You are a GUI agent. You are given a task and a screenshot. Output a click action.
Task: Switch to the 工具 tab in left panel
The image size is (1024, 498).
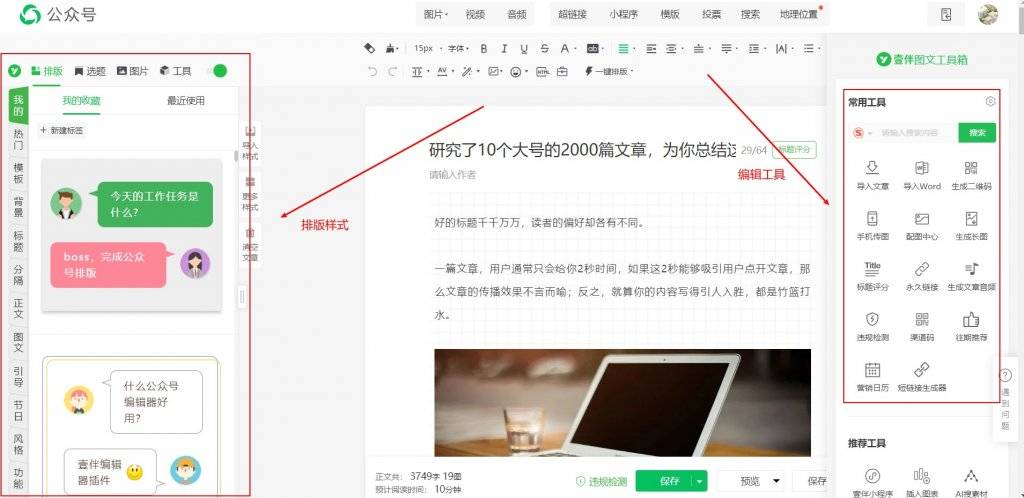[x=176, y=71]
